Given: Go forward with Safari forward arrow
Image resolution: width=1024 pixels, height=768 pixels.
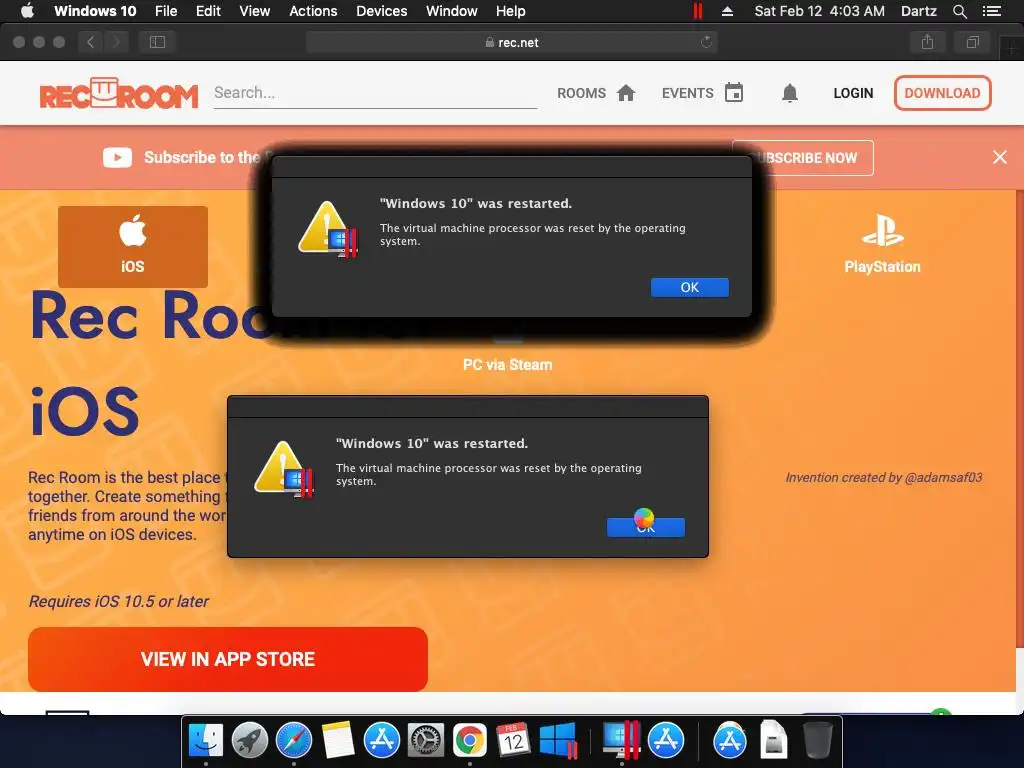Looking at the screenshot, I should tap(116, 42).
